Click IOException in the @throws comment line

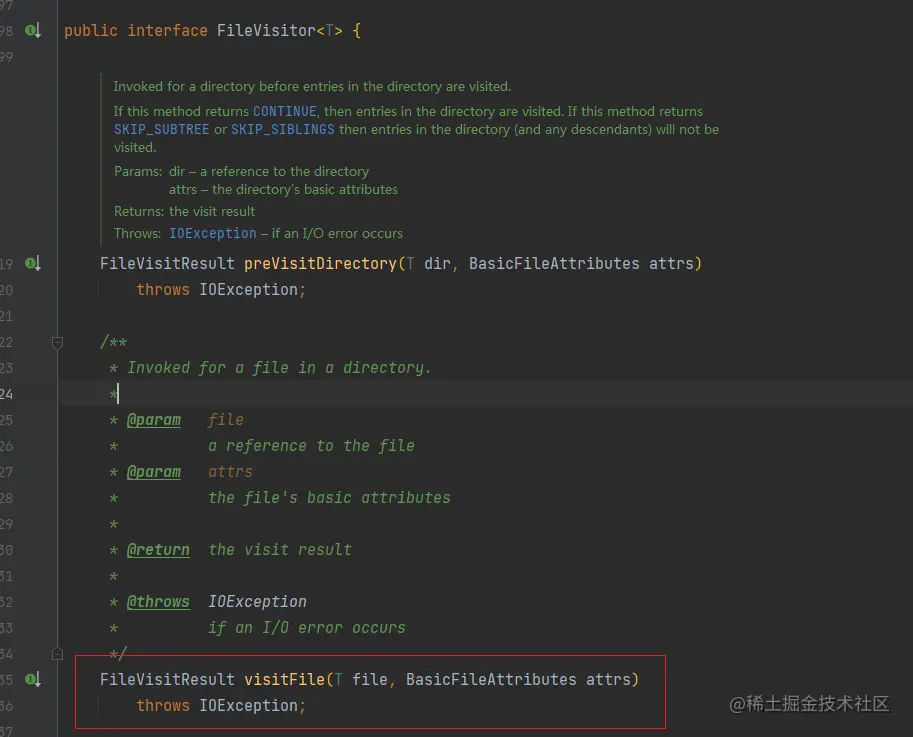257,601
